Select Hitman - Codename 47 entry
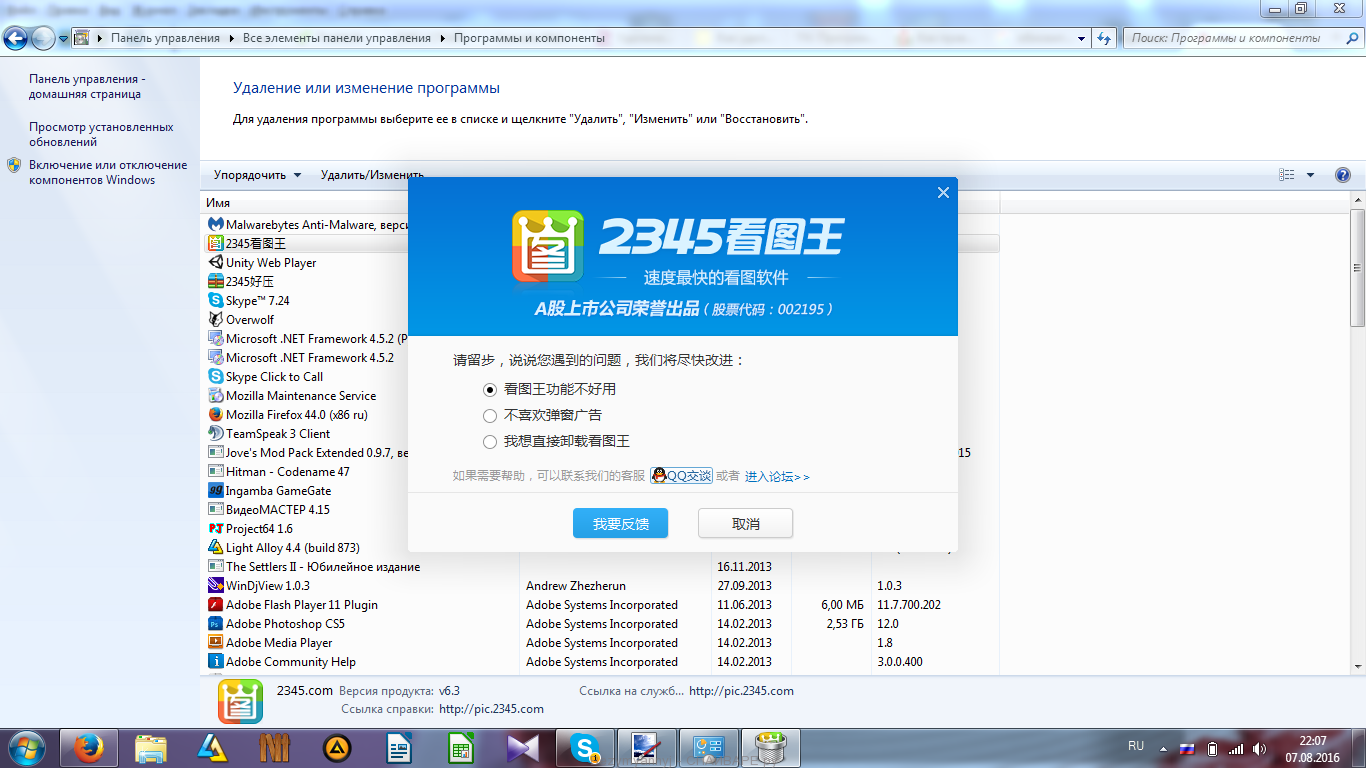The height and width of the screenshot is (768, 1366). (288, 472)
